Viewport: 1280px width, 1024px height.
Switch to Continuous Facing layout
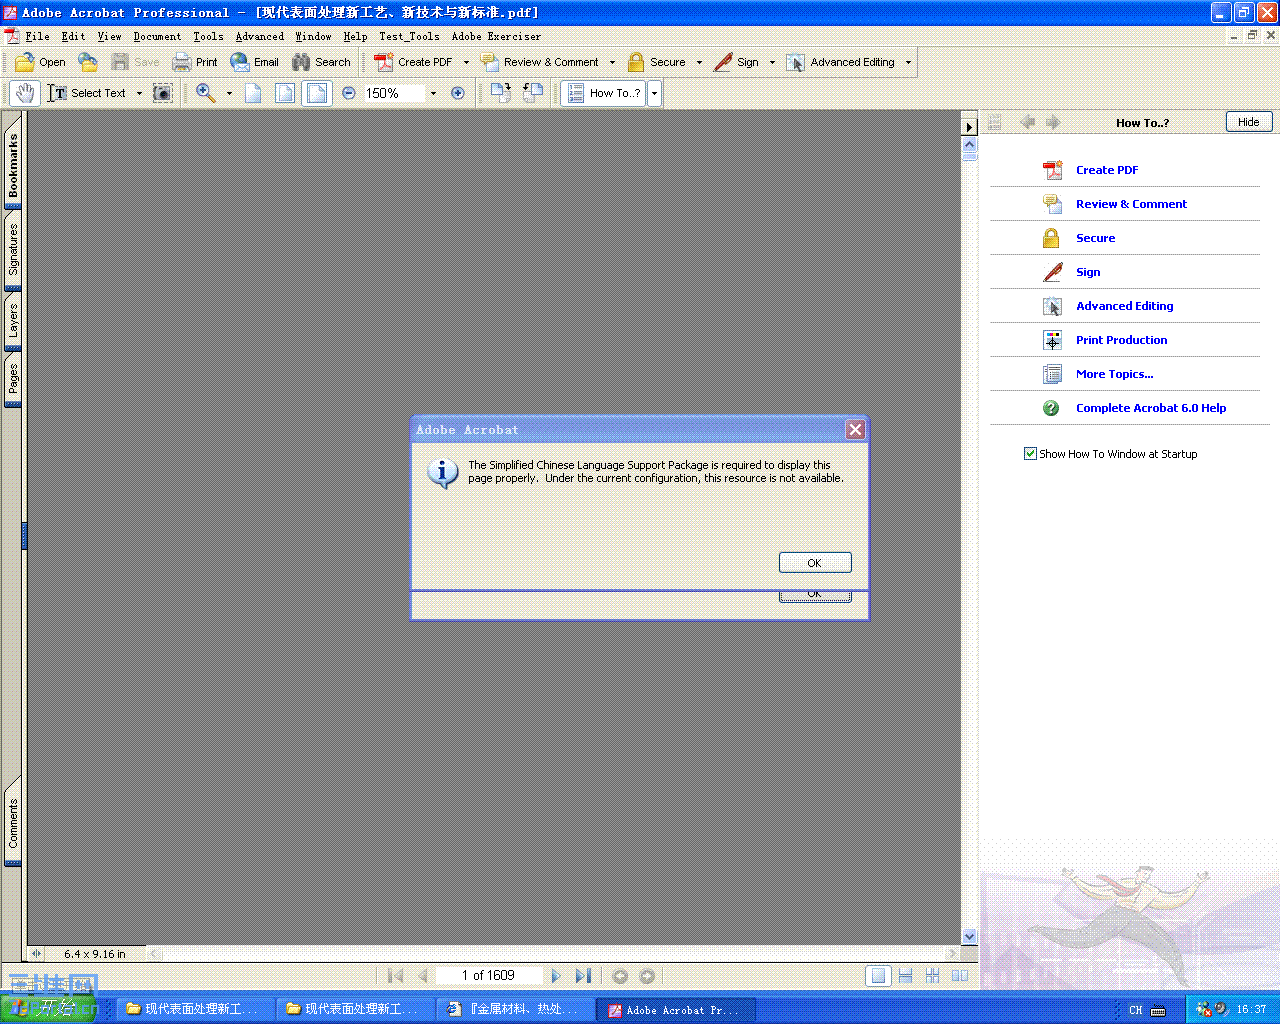pyautogui.click(x=932, y=976)
